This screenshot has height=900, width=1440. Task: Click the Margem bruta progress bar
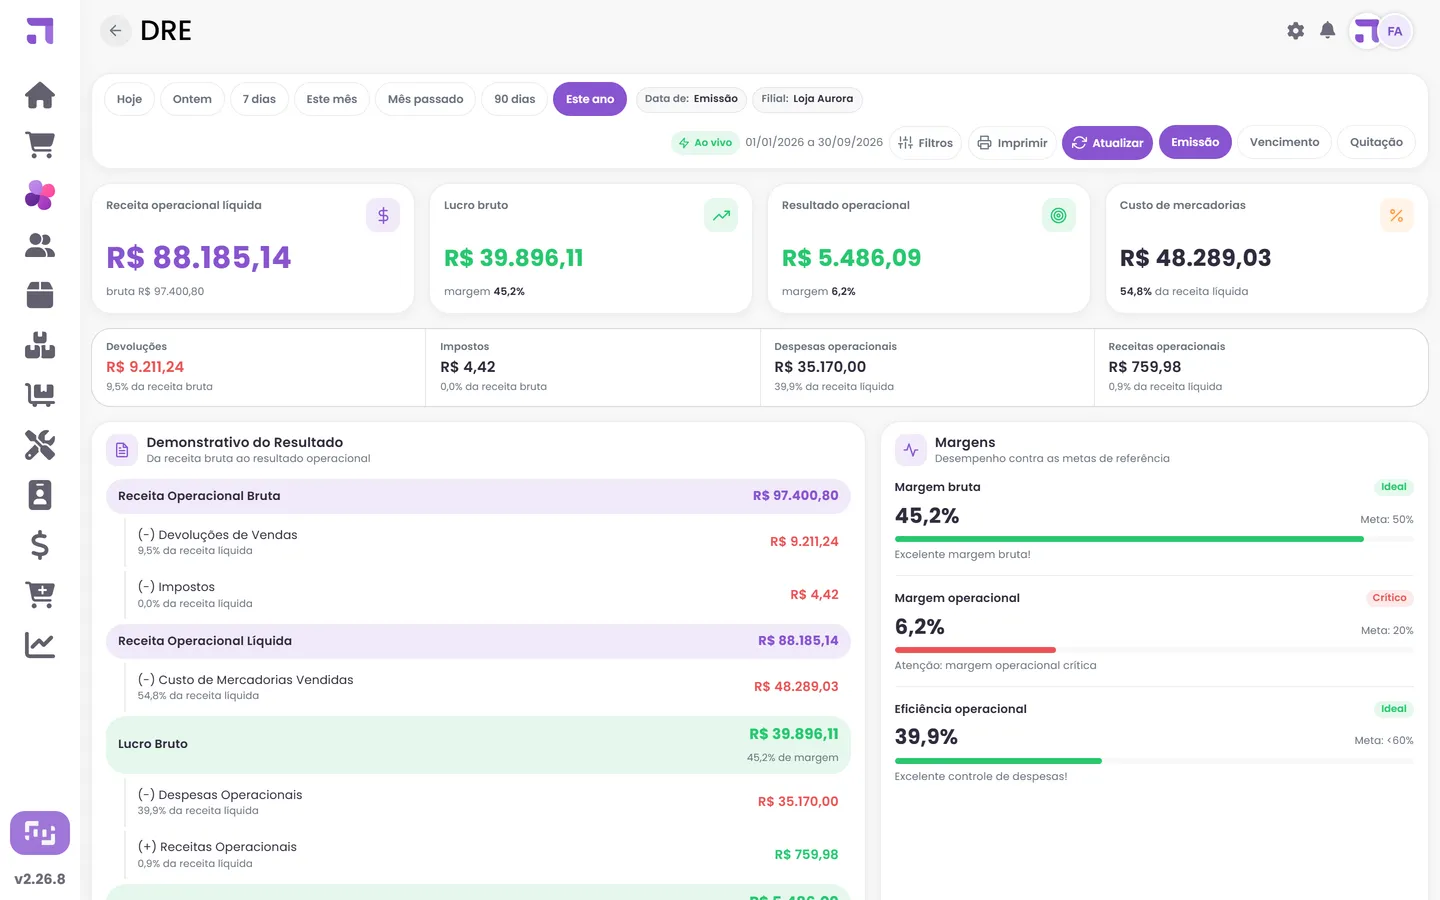[x=1154, y=539]
